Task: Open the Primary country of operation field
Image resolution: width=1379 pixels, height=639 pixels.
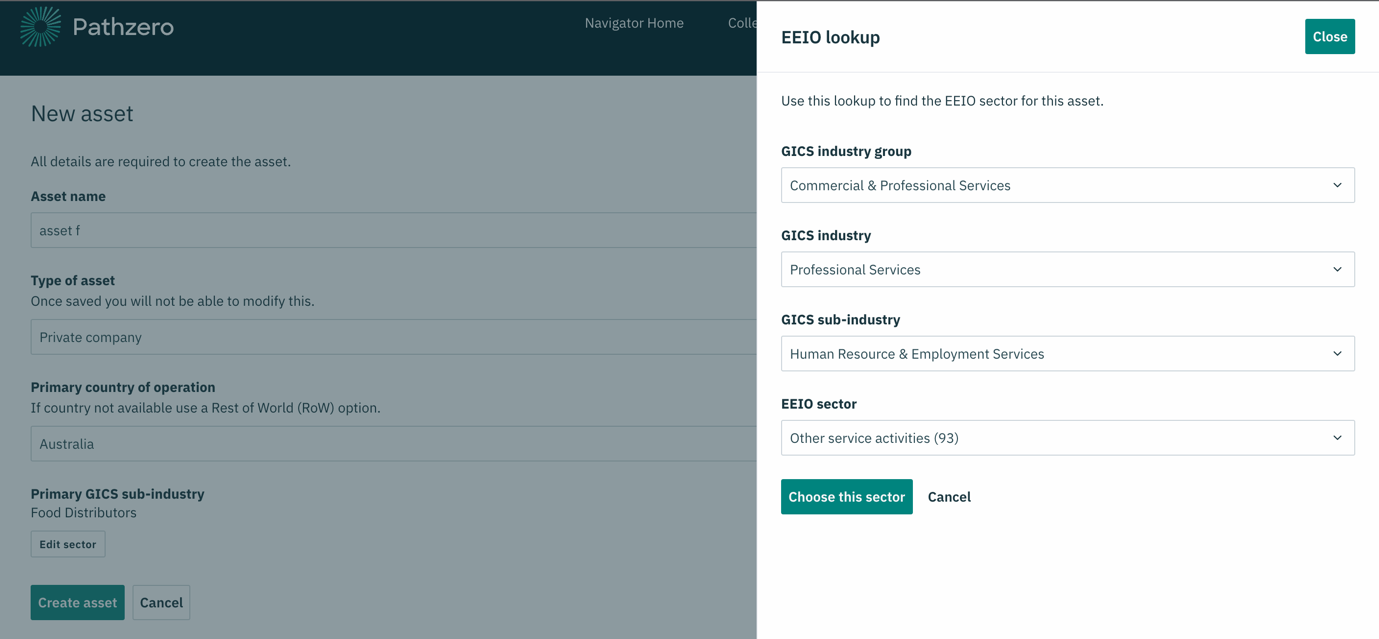Action: click(393, 444)
